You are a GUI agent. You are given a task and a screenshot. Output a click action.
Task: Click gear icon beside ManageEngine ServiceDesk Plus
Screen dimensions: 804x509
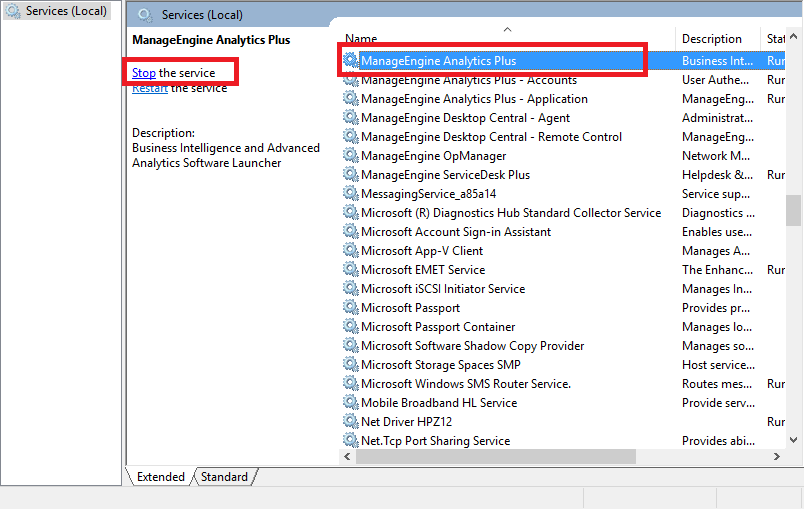(x=350, y=175)
